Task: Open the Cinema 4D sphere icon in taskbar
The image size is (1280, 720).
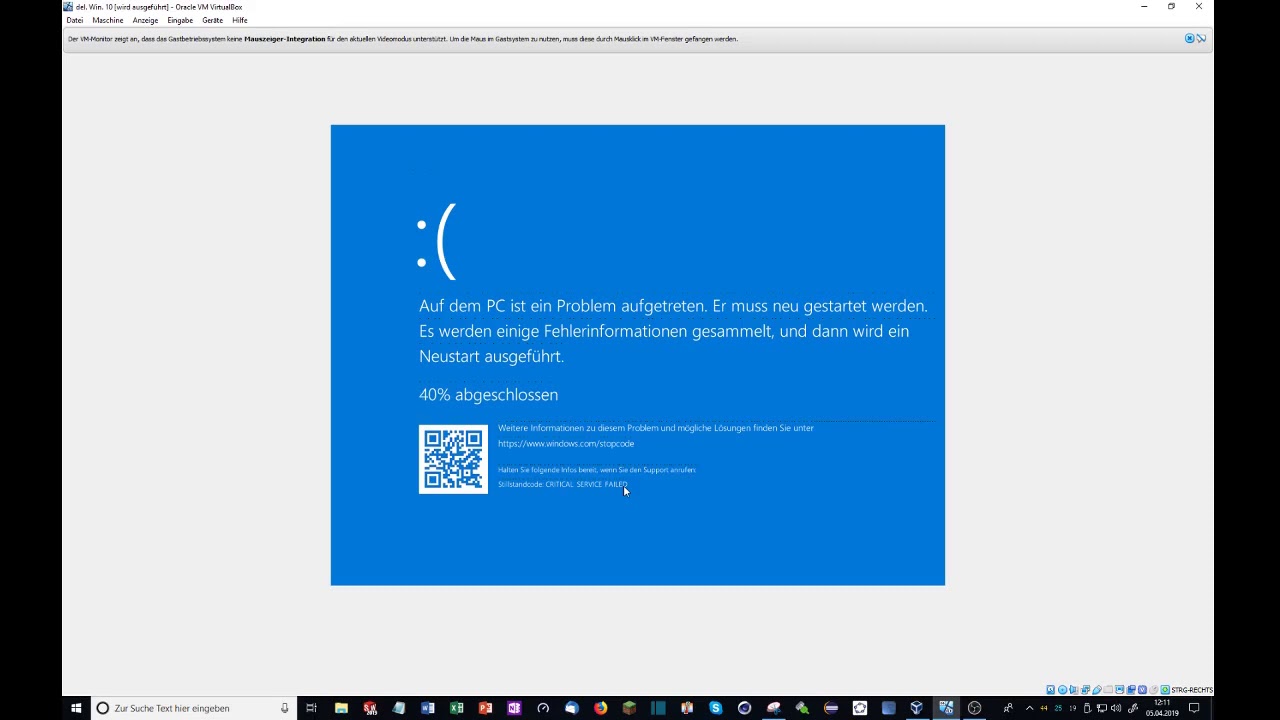Action: pyautogui.click(x=745, y=708)
